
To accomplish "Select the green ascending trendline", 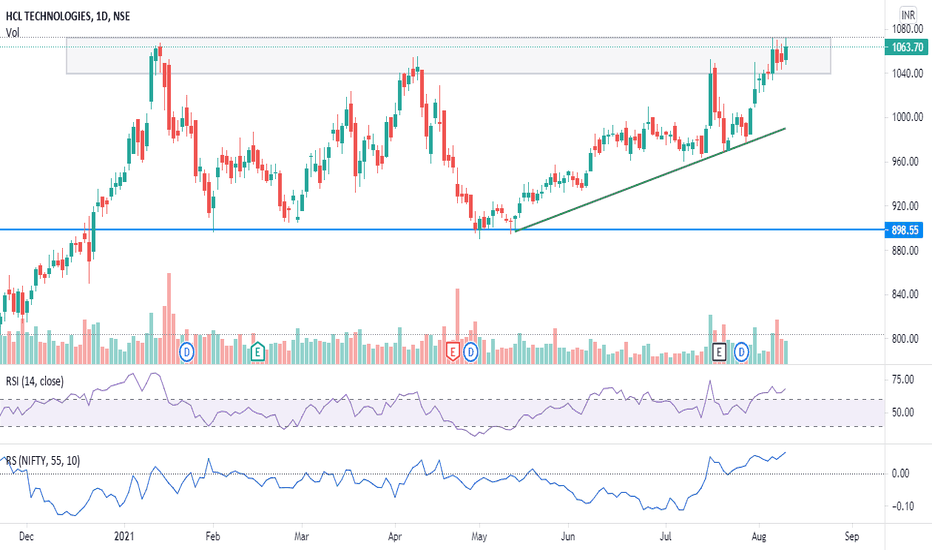I will point(650,180).
